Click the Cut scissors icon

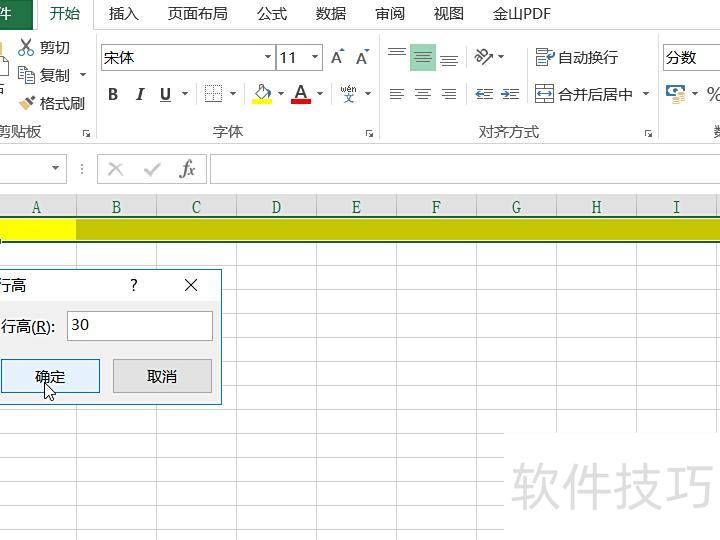[x=26, y=47]
